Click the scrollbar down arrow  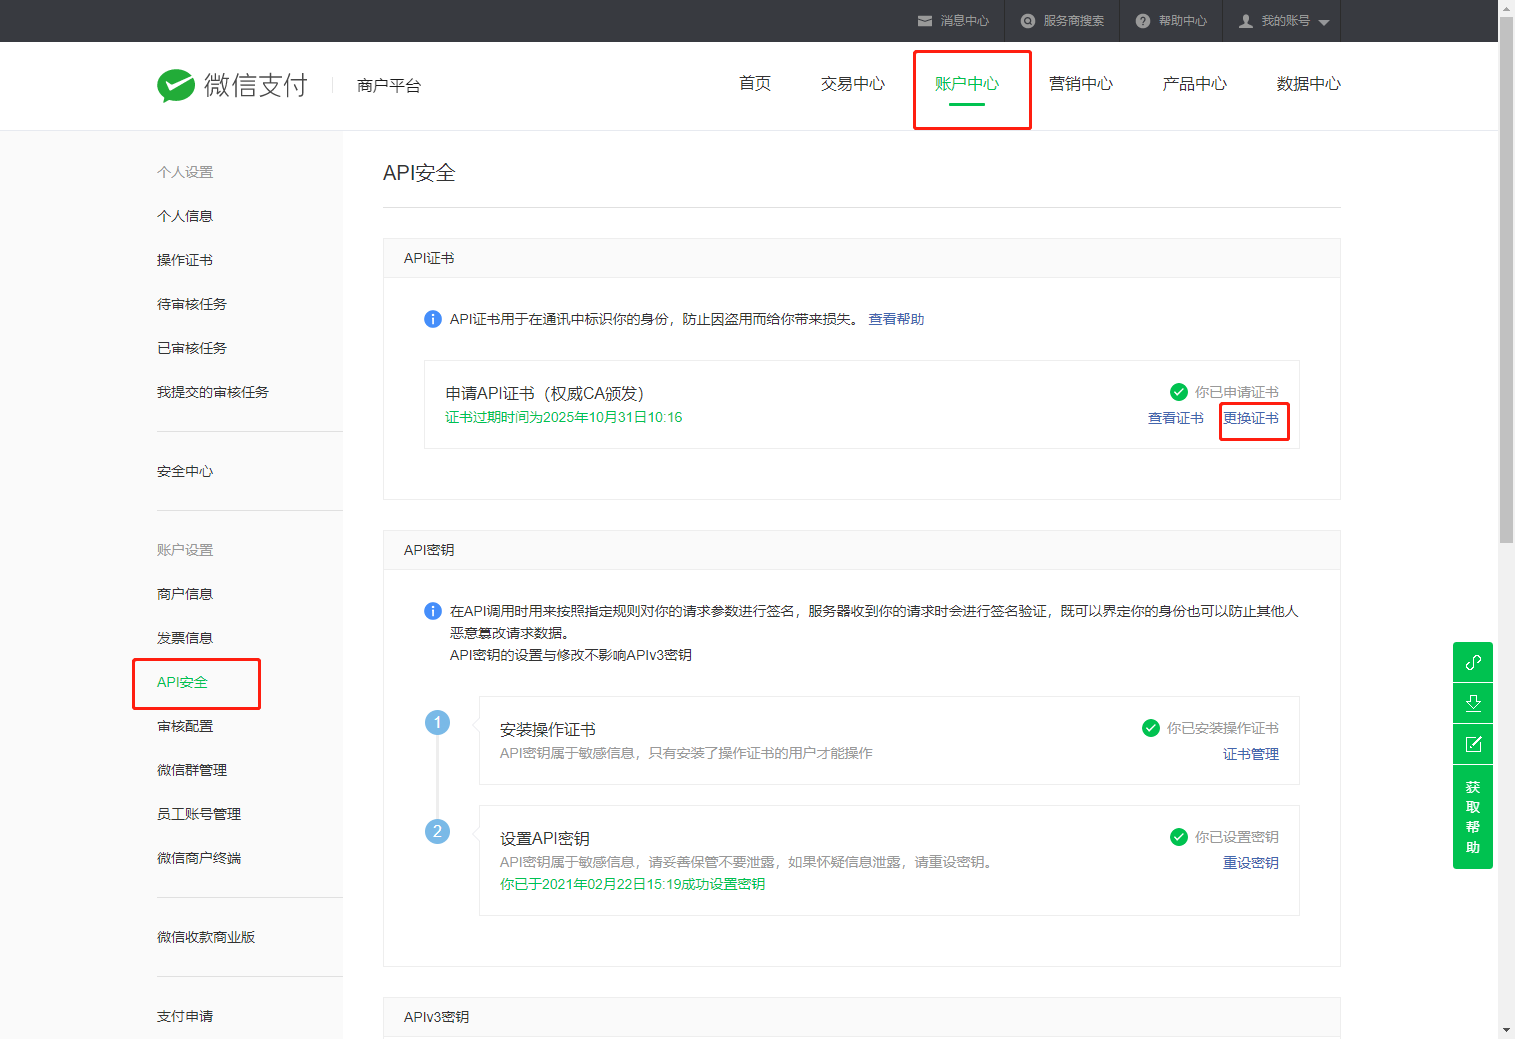point(1506,1030)
